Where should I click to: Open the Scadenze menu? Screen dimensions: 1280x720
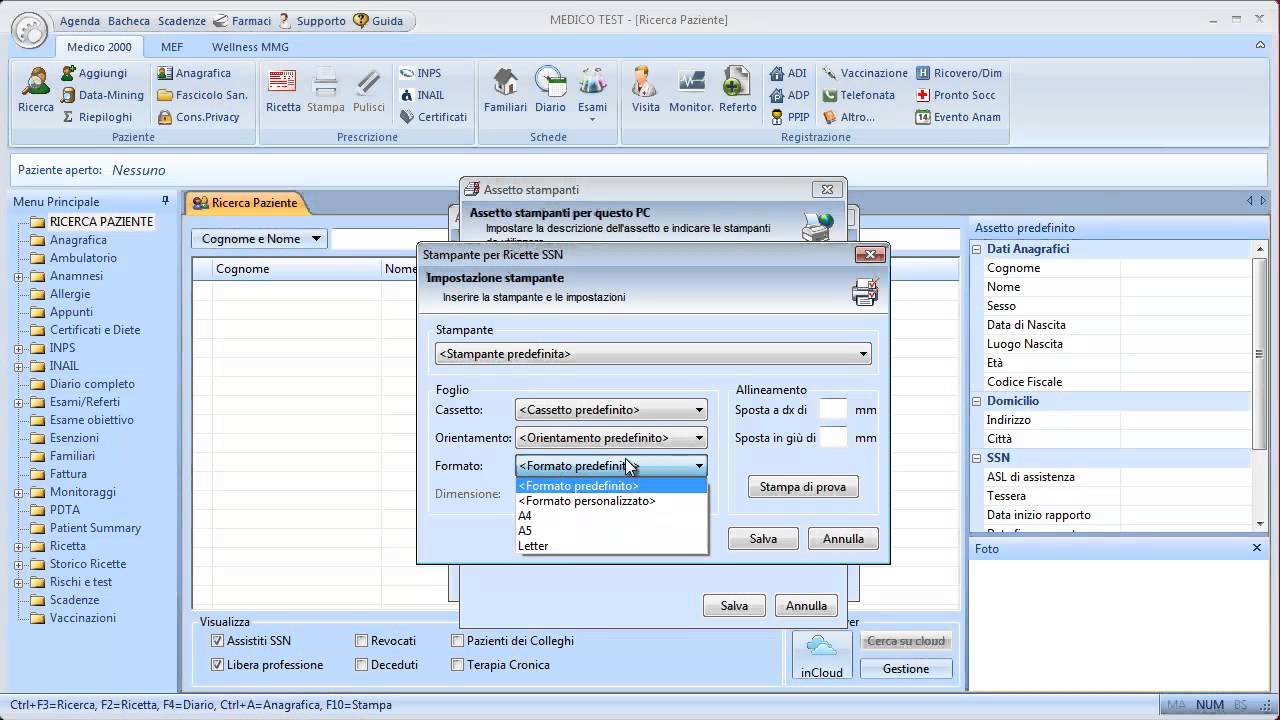(x=181, y=21)
